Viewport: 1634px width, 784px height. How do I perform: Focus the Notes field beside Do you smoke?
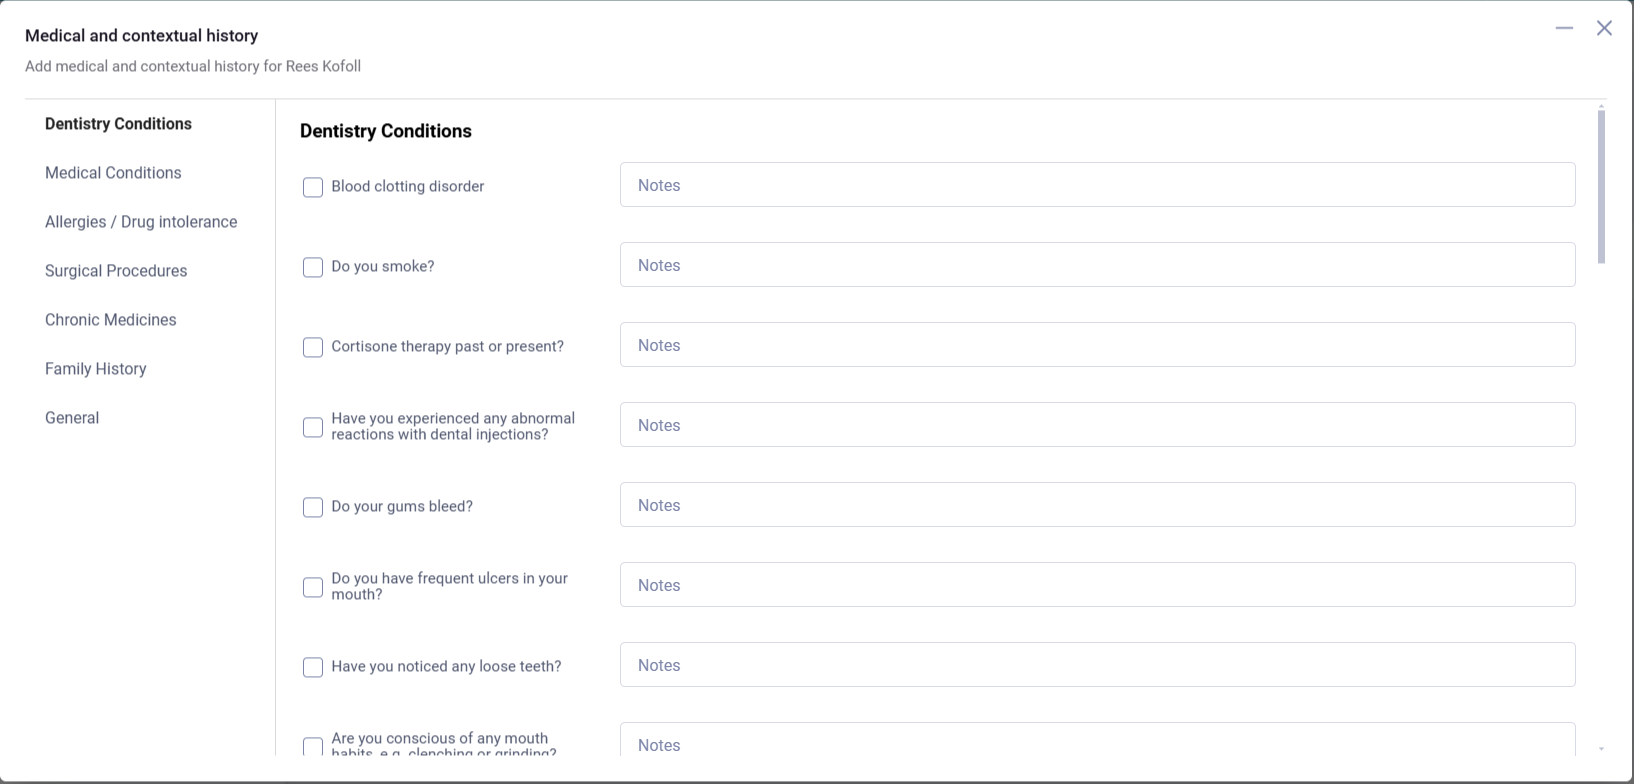click(x=1097, y=265)
